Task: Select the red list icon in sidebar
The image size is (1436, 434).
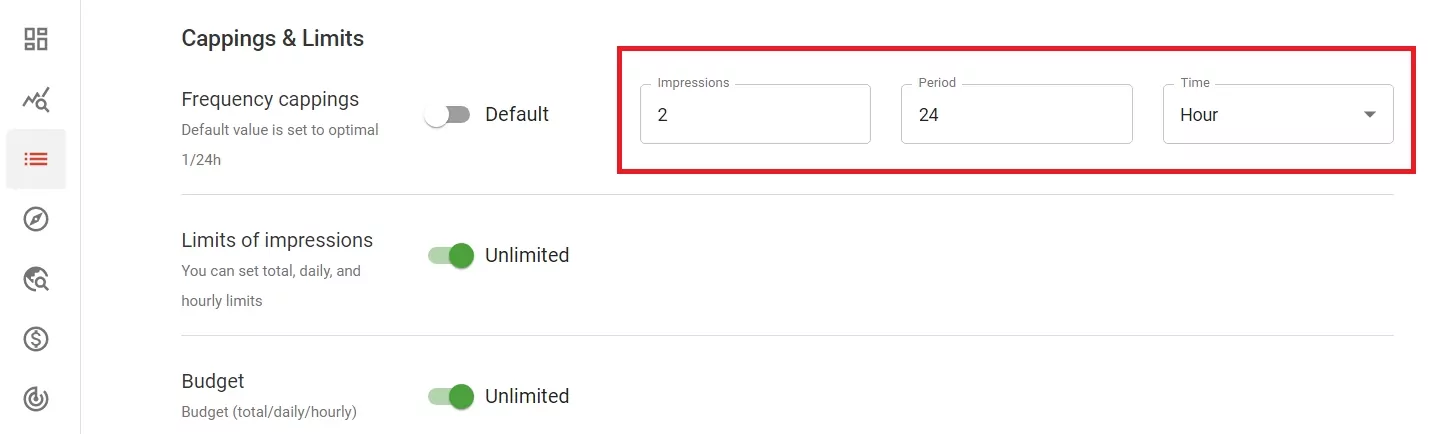Action: click(36, 159)
